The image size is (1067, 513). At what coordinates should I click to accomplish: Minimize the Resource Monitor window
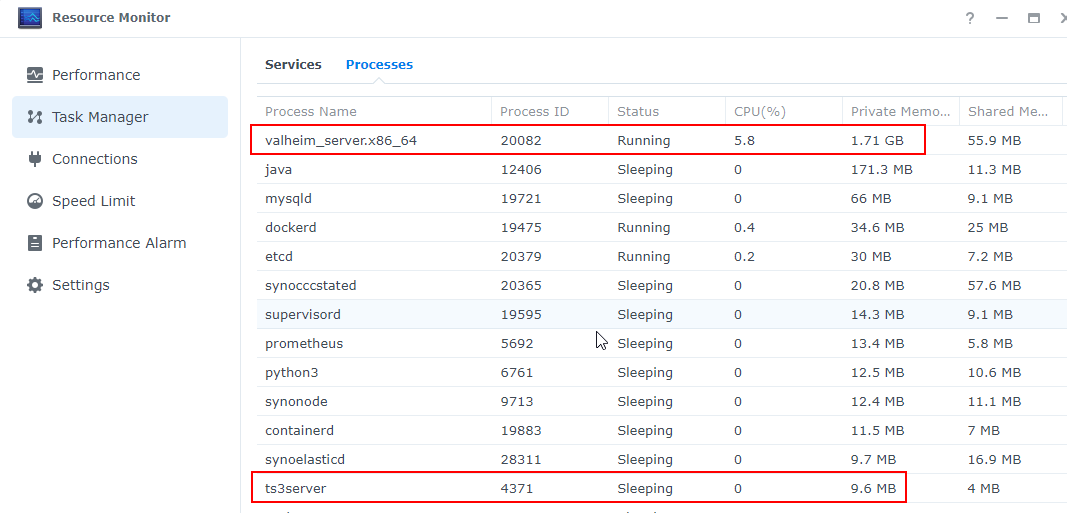pos(1002,18)
